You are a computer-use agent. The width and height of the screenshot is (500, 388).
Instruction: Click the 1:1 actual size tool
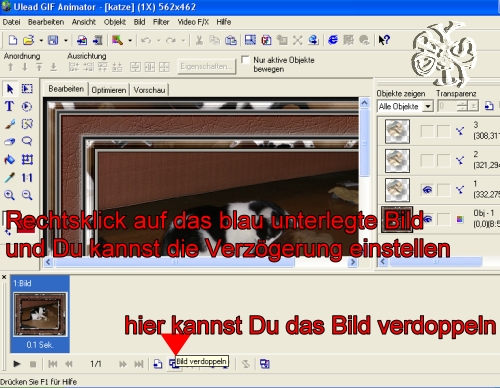tap(27, 177)
